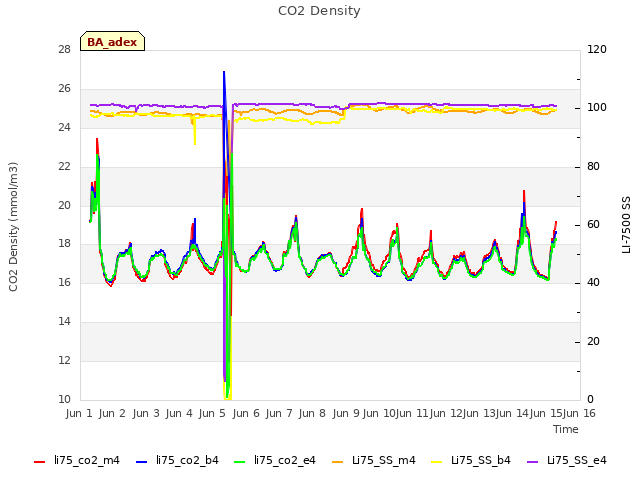Click the red peak just before Jun 14
Viewport: 640px width, 480px height.
pyautogui.click(x=524, y=191)
